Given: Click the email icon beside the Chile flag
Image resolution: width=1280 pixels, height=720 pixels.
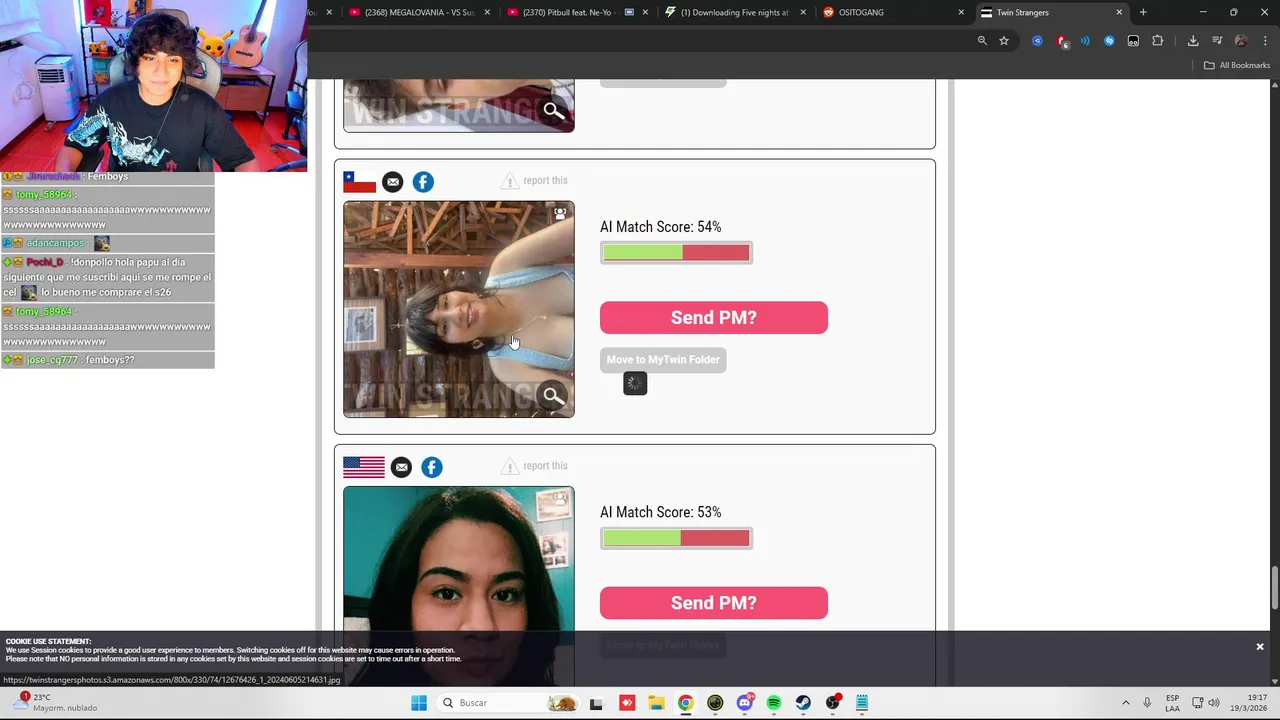Looking at the screenshot, I should pos(392,182).
